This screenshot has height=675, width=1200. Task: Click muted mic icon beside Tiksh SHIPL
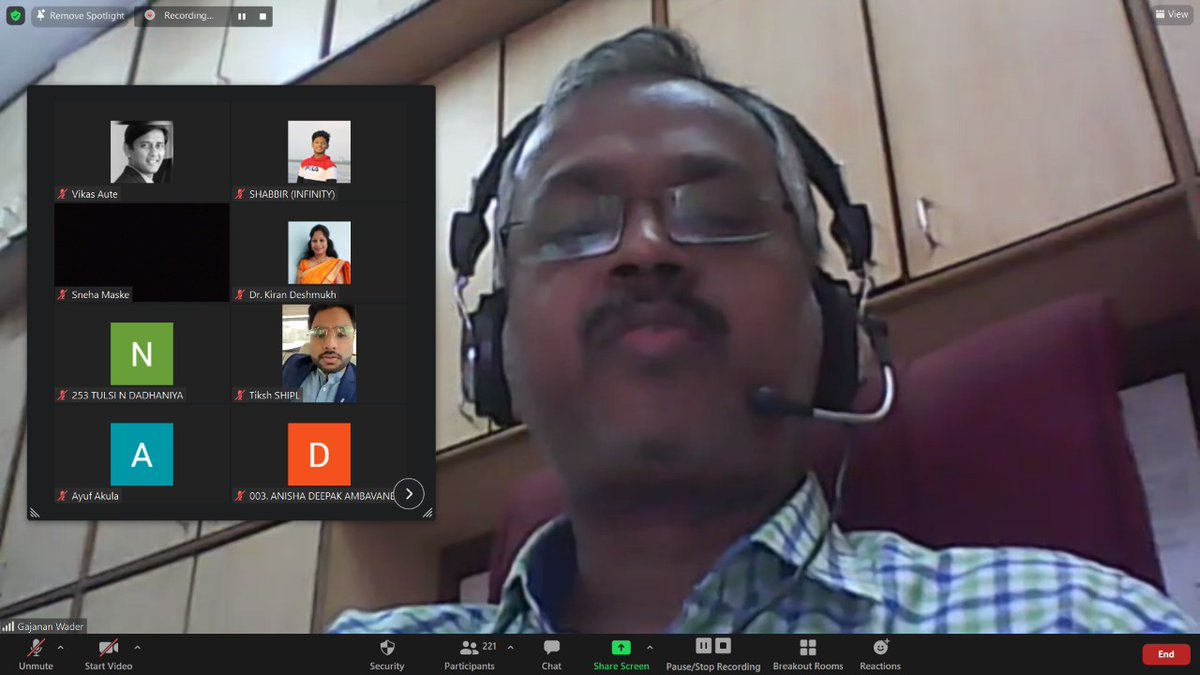[x=240, y=395]
